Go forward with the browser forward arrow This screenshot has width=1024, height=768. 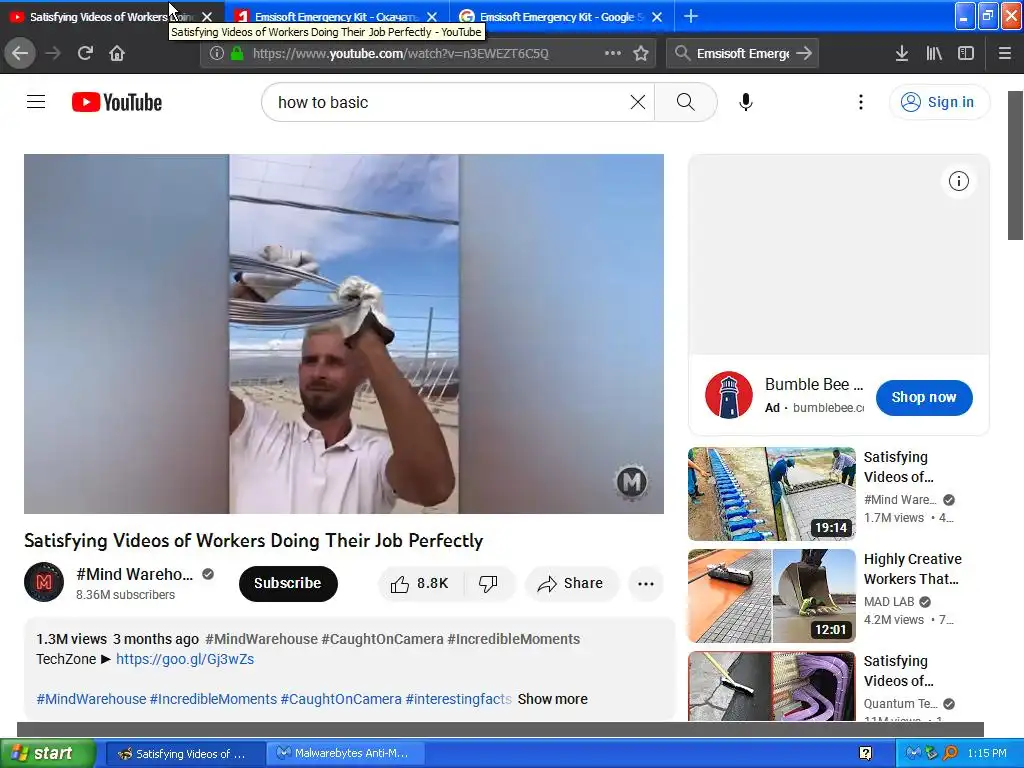click(53, 54)
